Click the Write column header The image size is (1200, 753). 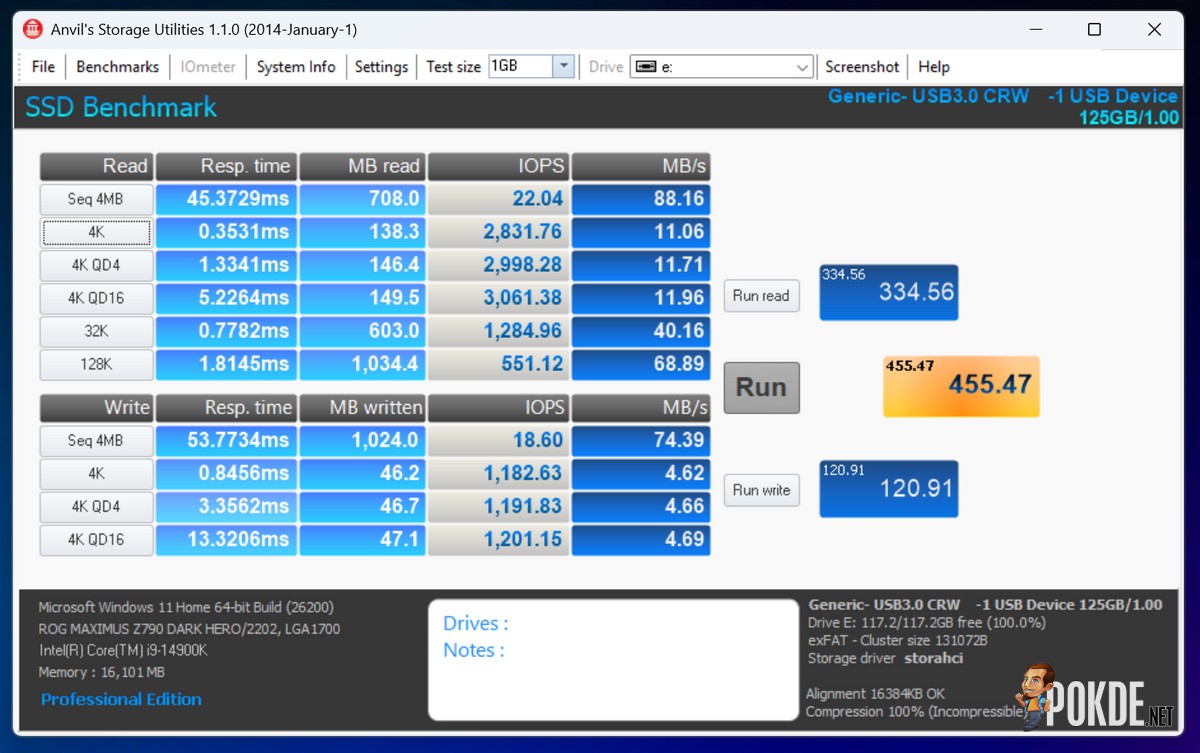tap(96, 408)
